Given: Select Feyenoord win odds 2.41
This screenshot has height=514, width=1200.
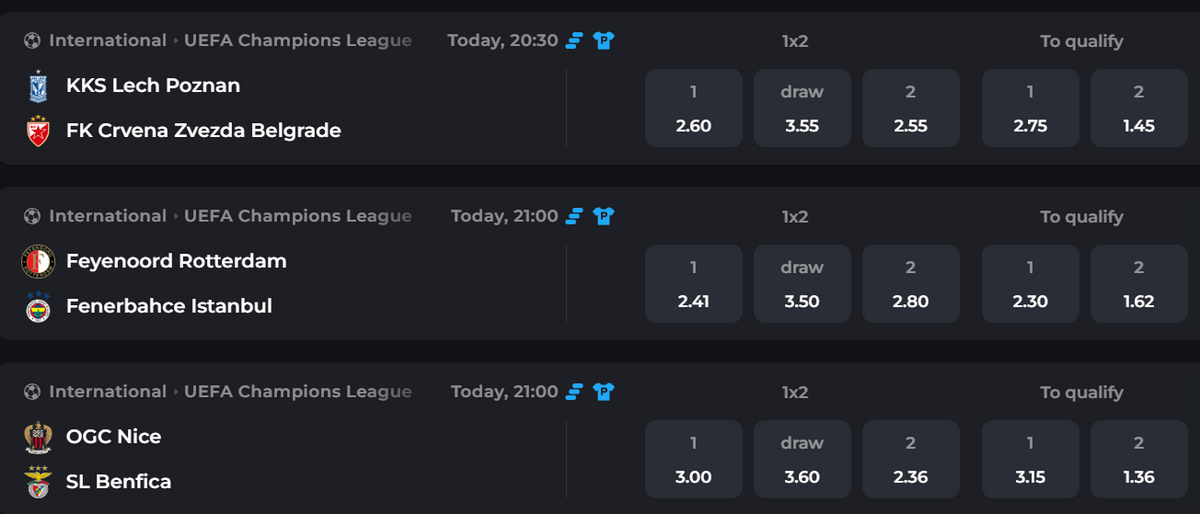Looking at the screenshot, I should 694,284.
